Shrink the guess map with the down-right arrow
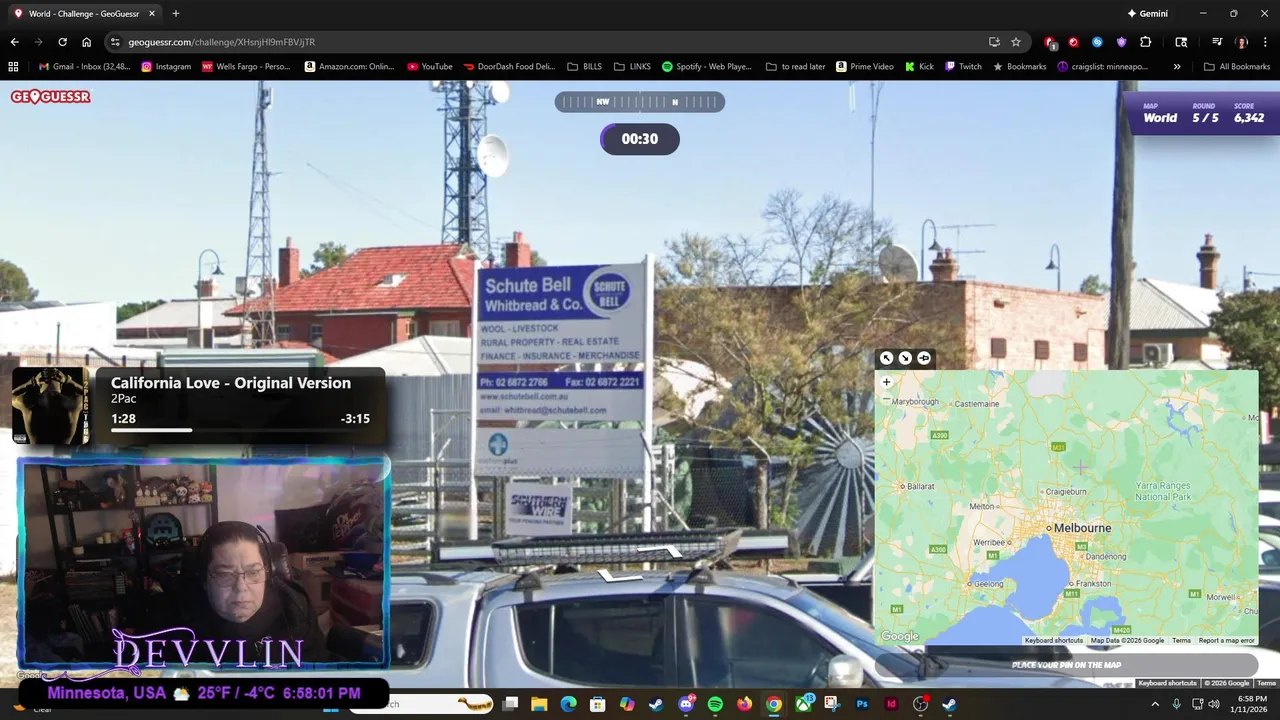 905,358
